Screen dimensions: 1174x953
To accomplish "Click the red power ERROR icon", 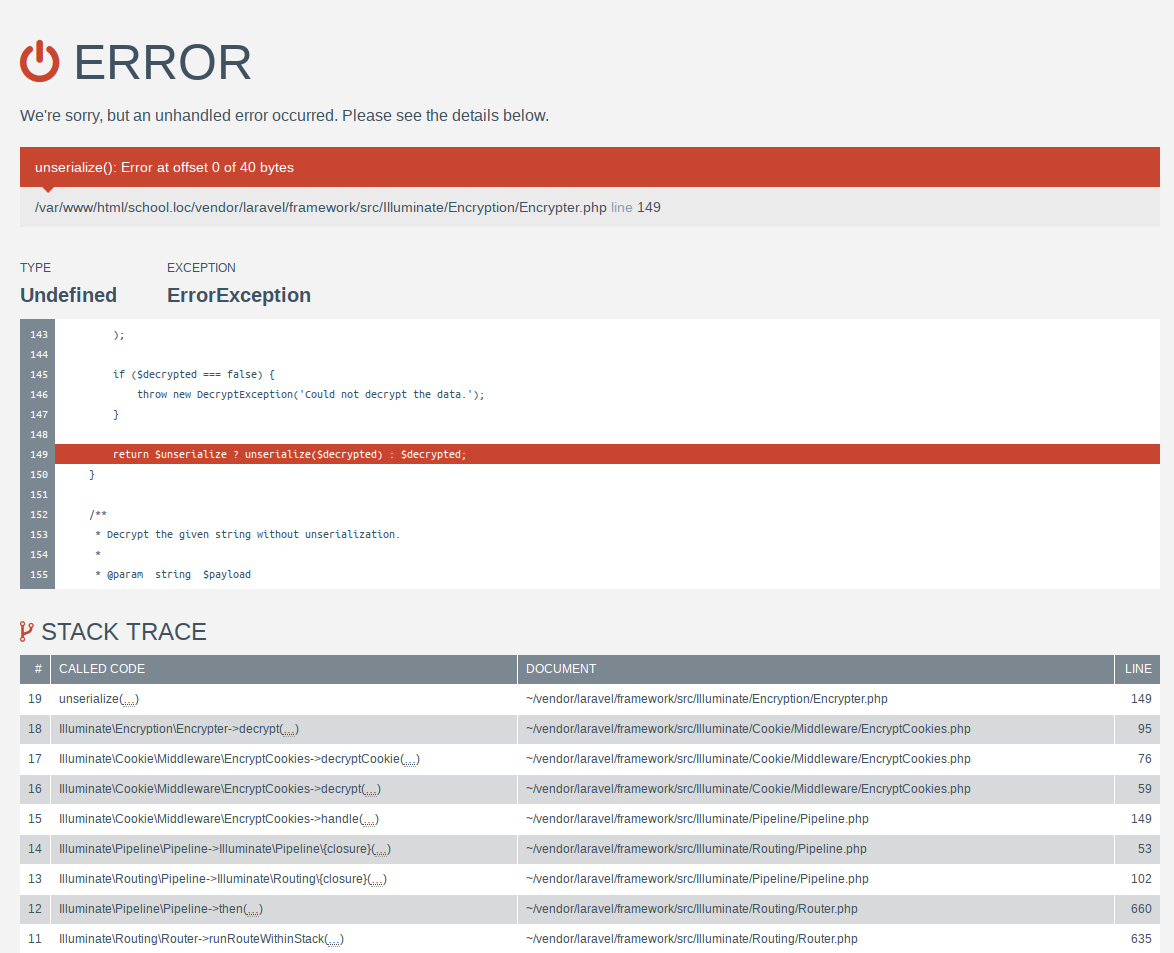I will coord(38,62).
